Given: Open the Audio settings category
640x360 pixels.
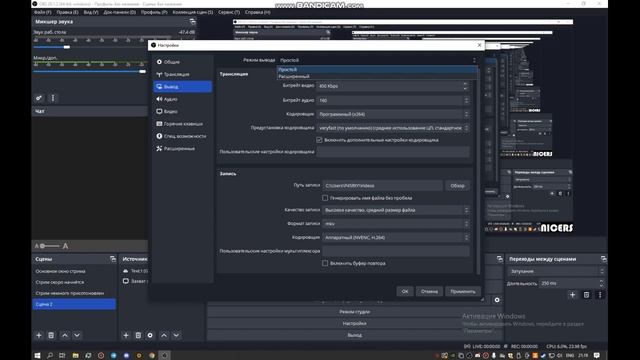Looking at the screenshot, I should click(182, 99).
